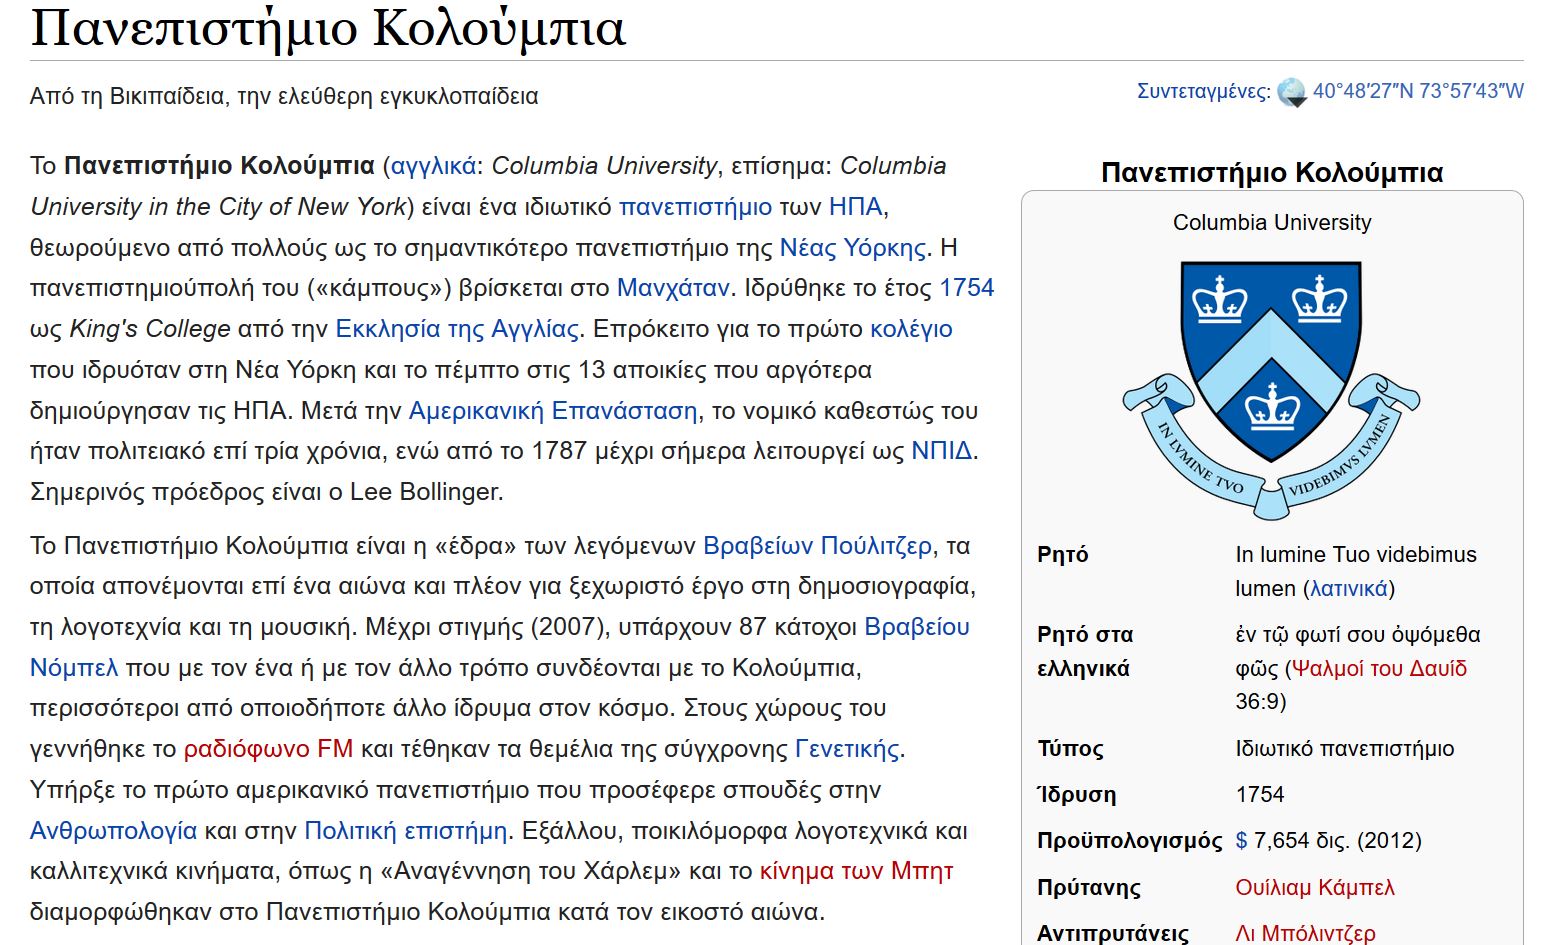Click the year 1754 link in the intro
The width and height of the screenshot is (1548, 945).
coord(967,288)
